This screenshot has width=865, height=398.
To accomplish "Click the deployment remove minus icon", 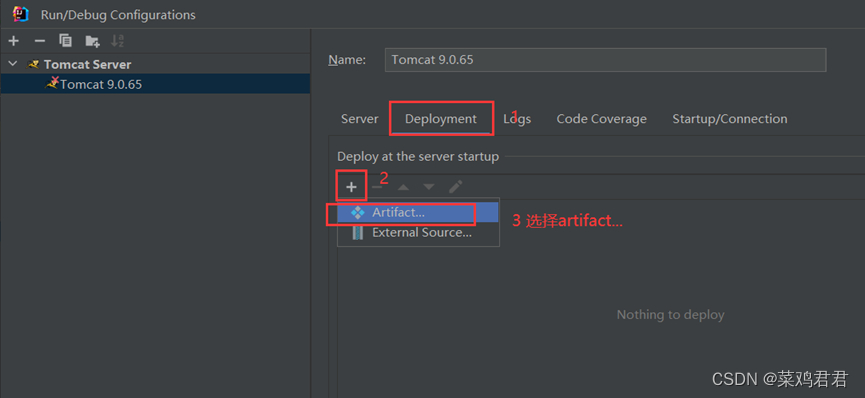I will click(377, 187).
